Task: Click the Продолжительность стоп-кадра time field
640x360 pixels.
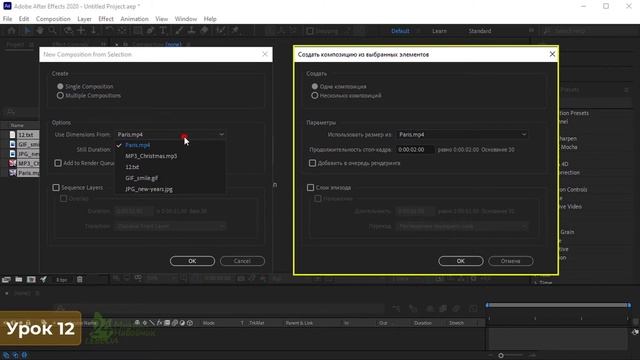Action: (x=415, y=150)
